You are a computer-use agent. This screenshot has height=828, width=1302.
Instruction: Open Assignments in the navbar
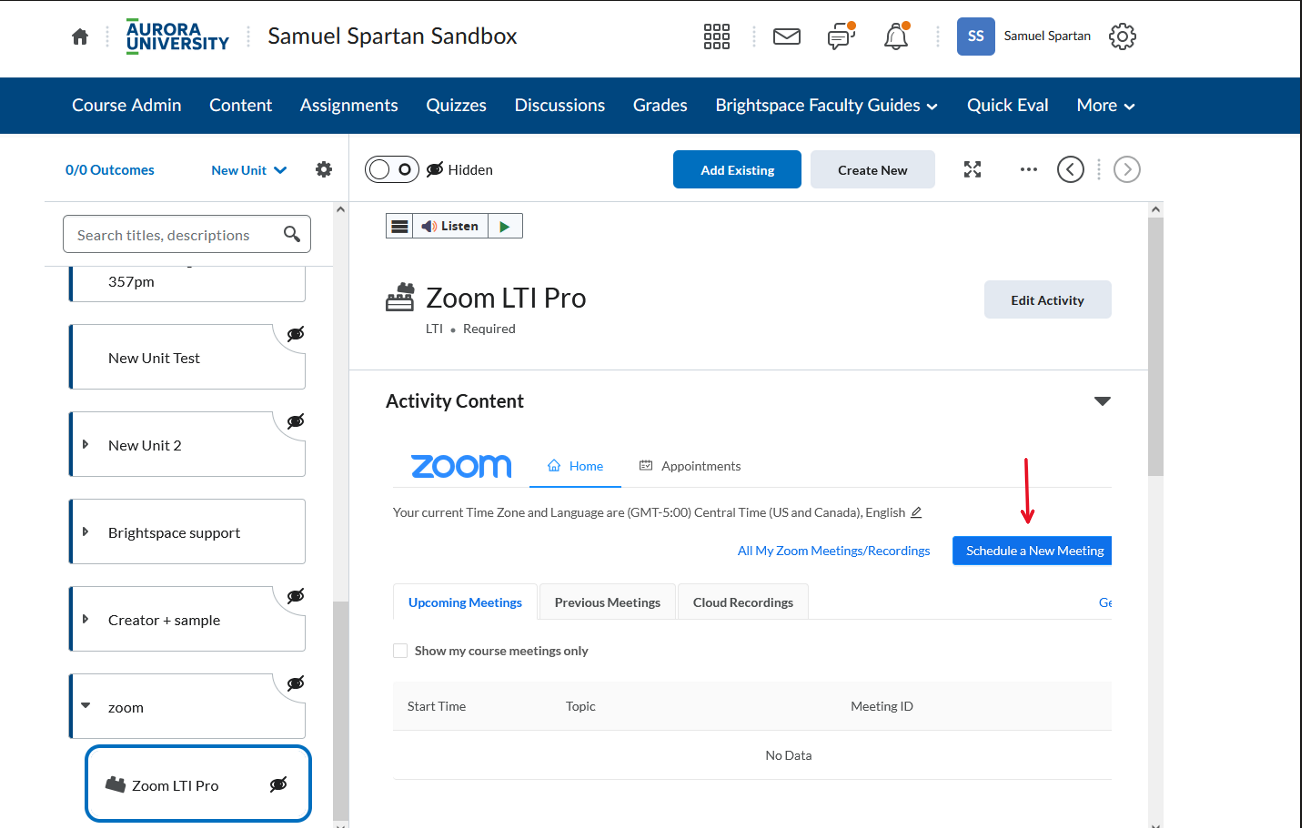[349, 105]
